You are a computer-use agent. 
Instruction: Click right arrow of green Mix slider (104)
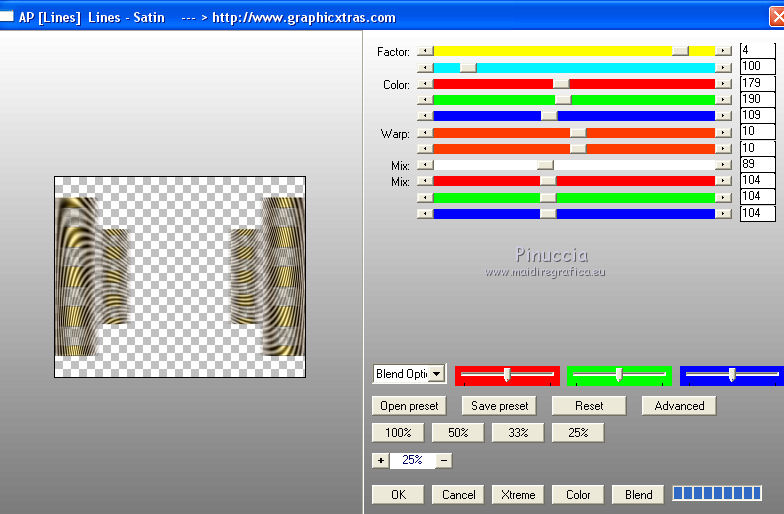(x=723, y=198)
